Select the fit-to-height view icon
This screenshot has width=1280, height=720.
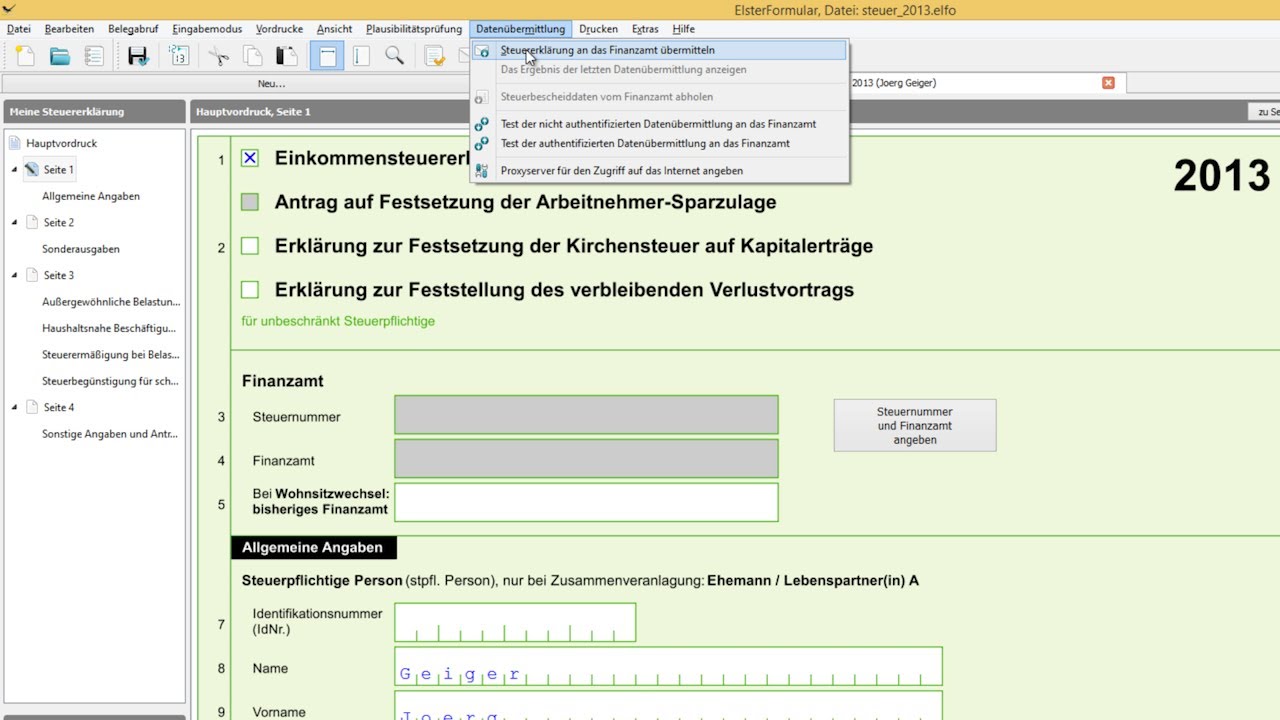point(361,56)
